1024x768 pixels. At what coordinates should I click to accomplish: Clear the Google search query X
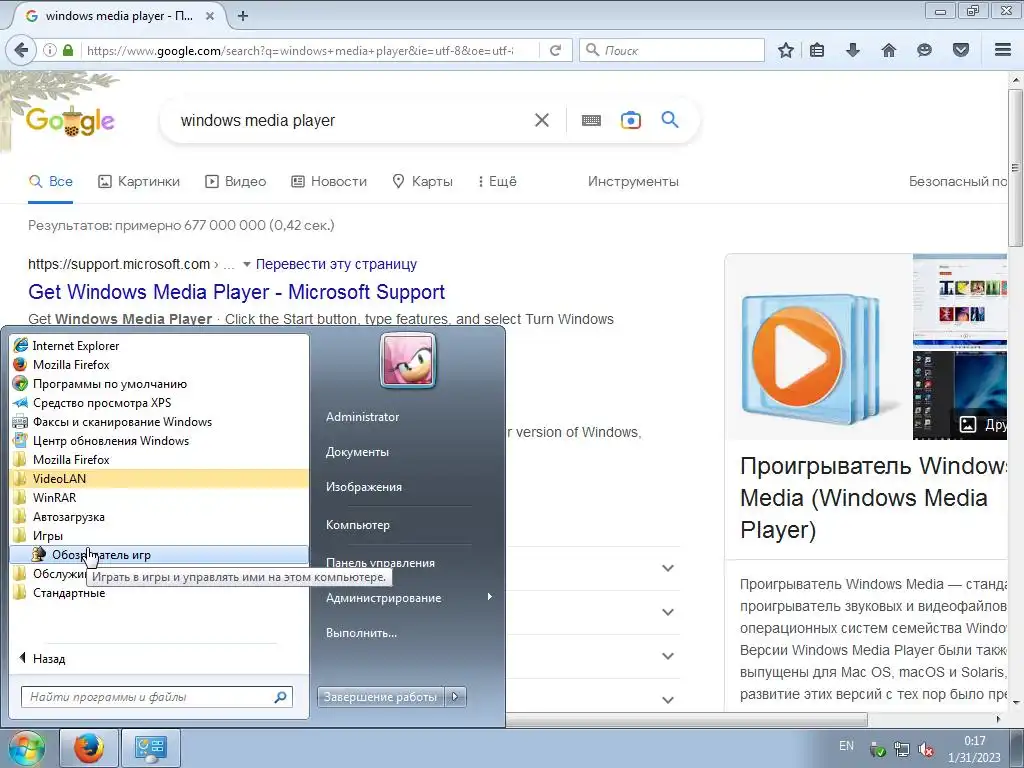[x=541, y=120]
